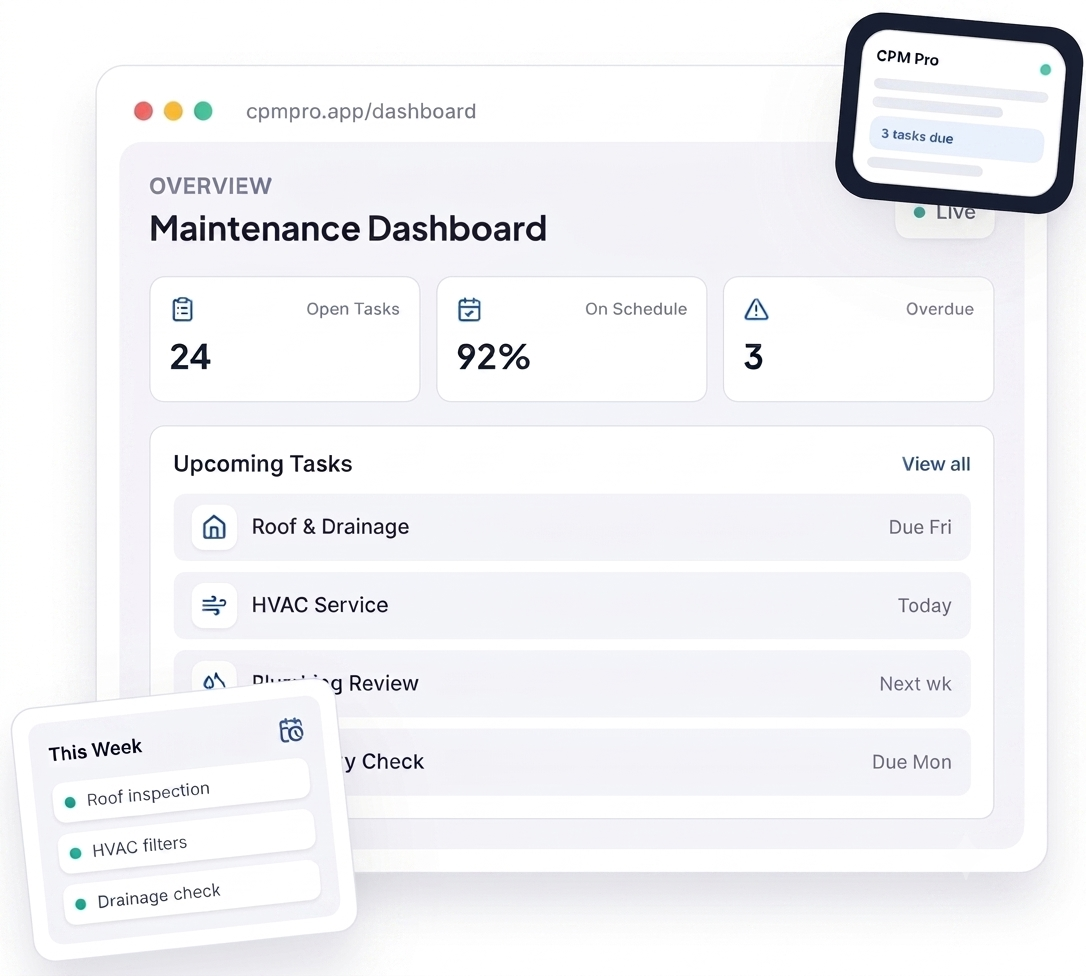Click the Due Mon label
The image size is (1086, 976).
911,762
